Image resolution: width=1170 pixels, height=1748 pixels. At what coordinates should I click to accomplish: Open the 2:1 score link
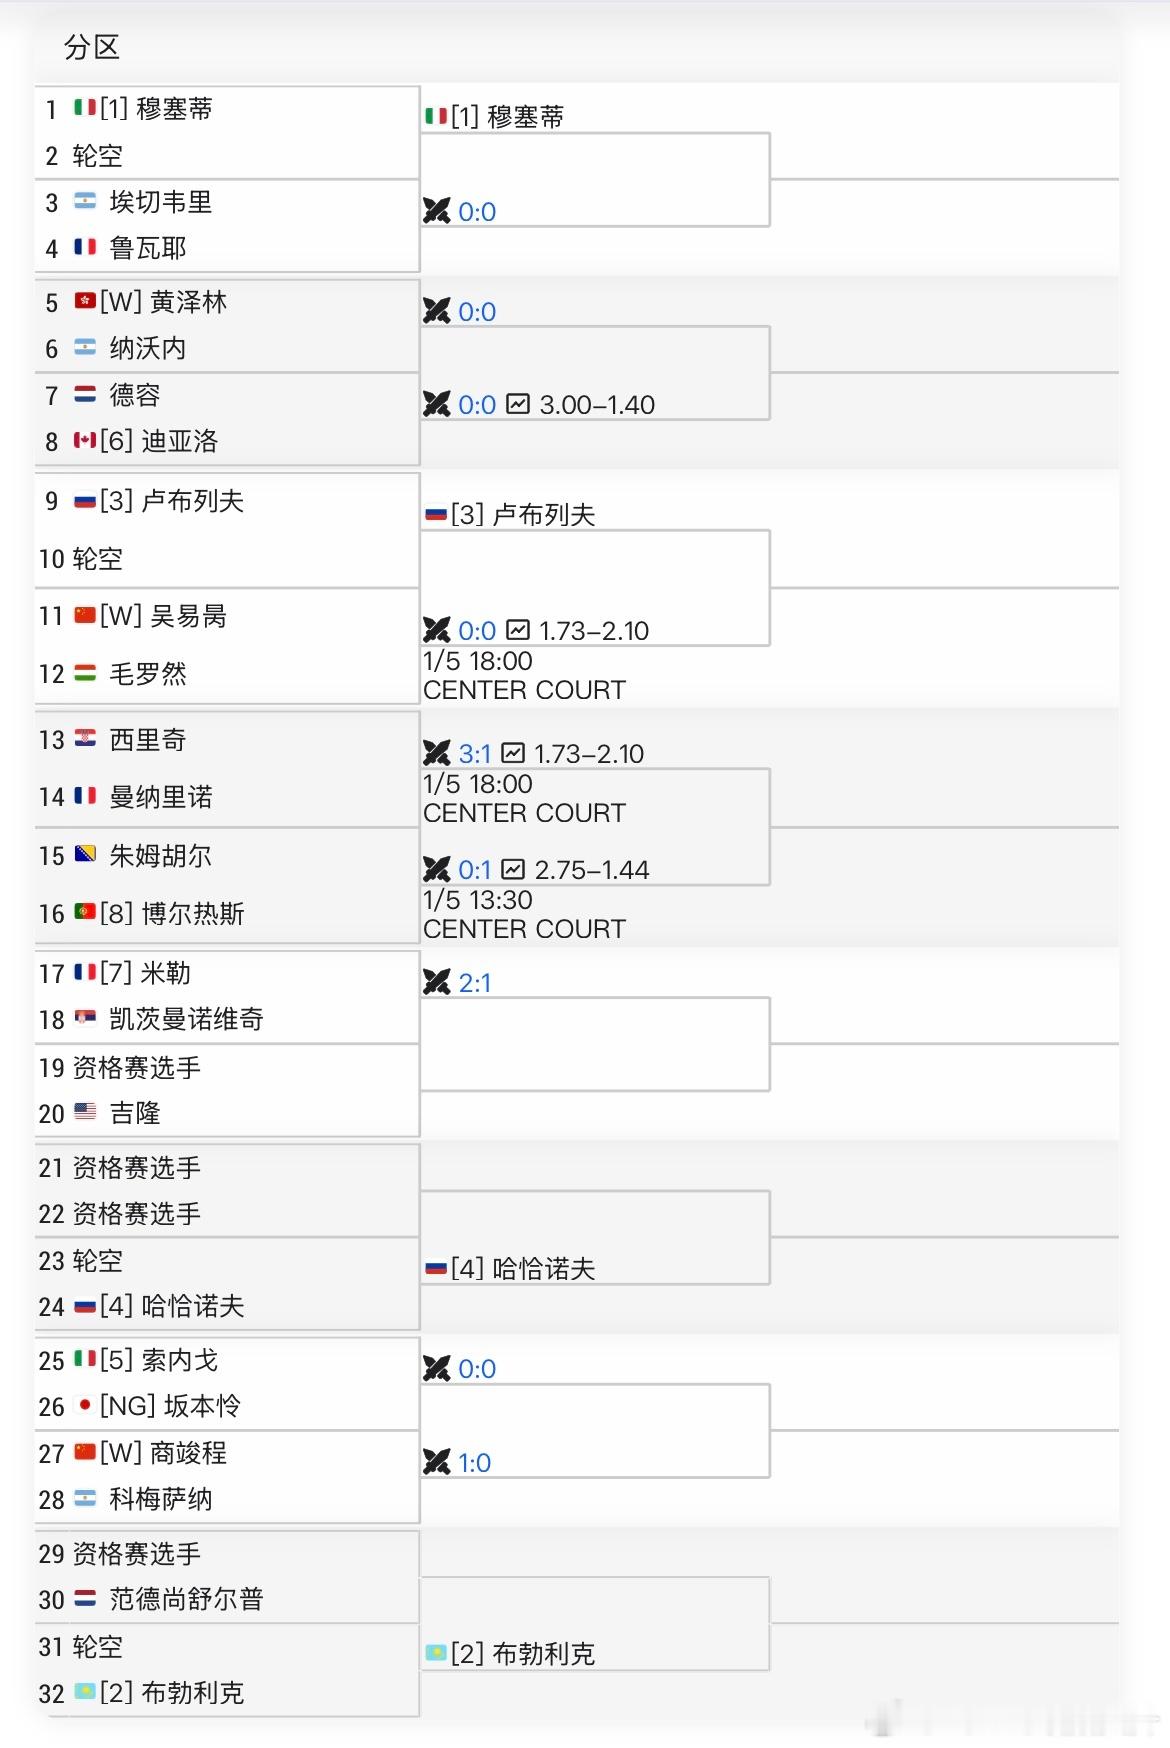click(x=475, y=983)
